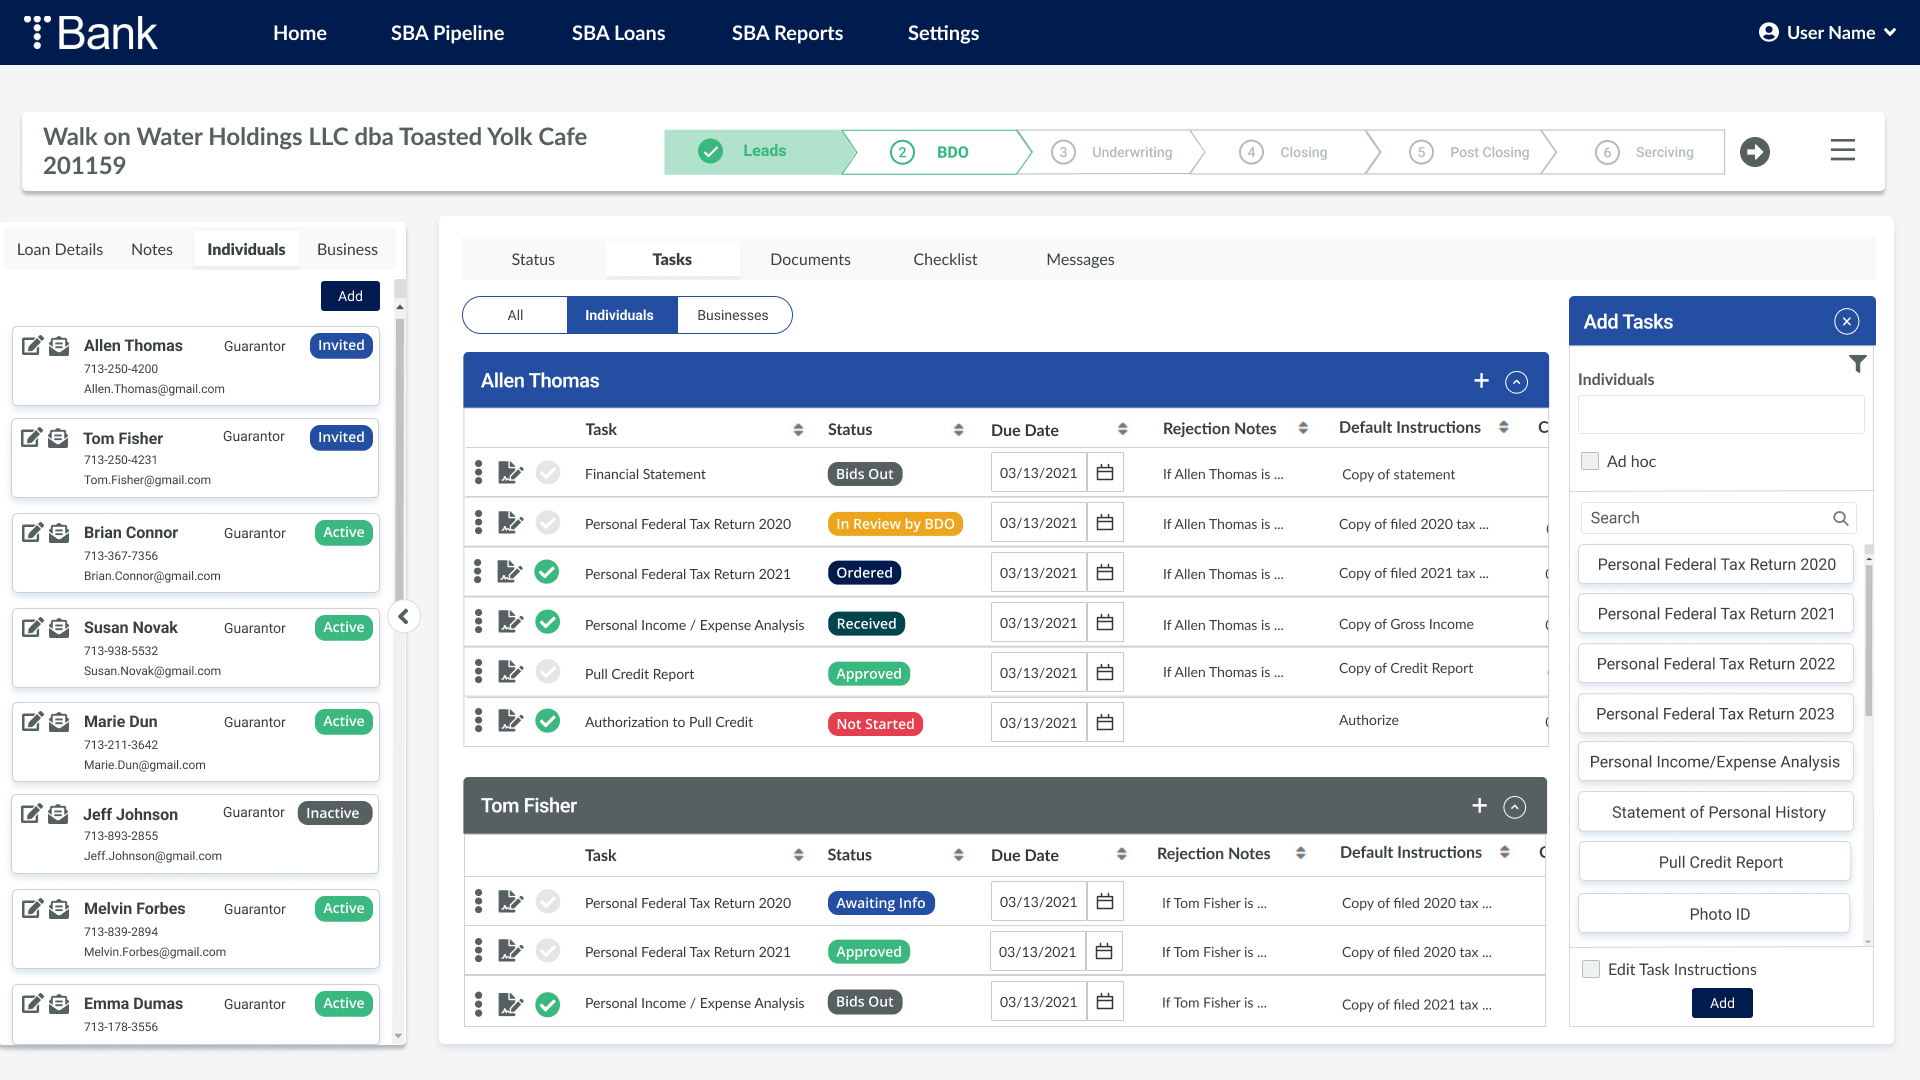
Task: Click the next stage arrow after Servicing
Action: click(x=1754, y=152)
